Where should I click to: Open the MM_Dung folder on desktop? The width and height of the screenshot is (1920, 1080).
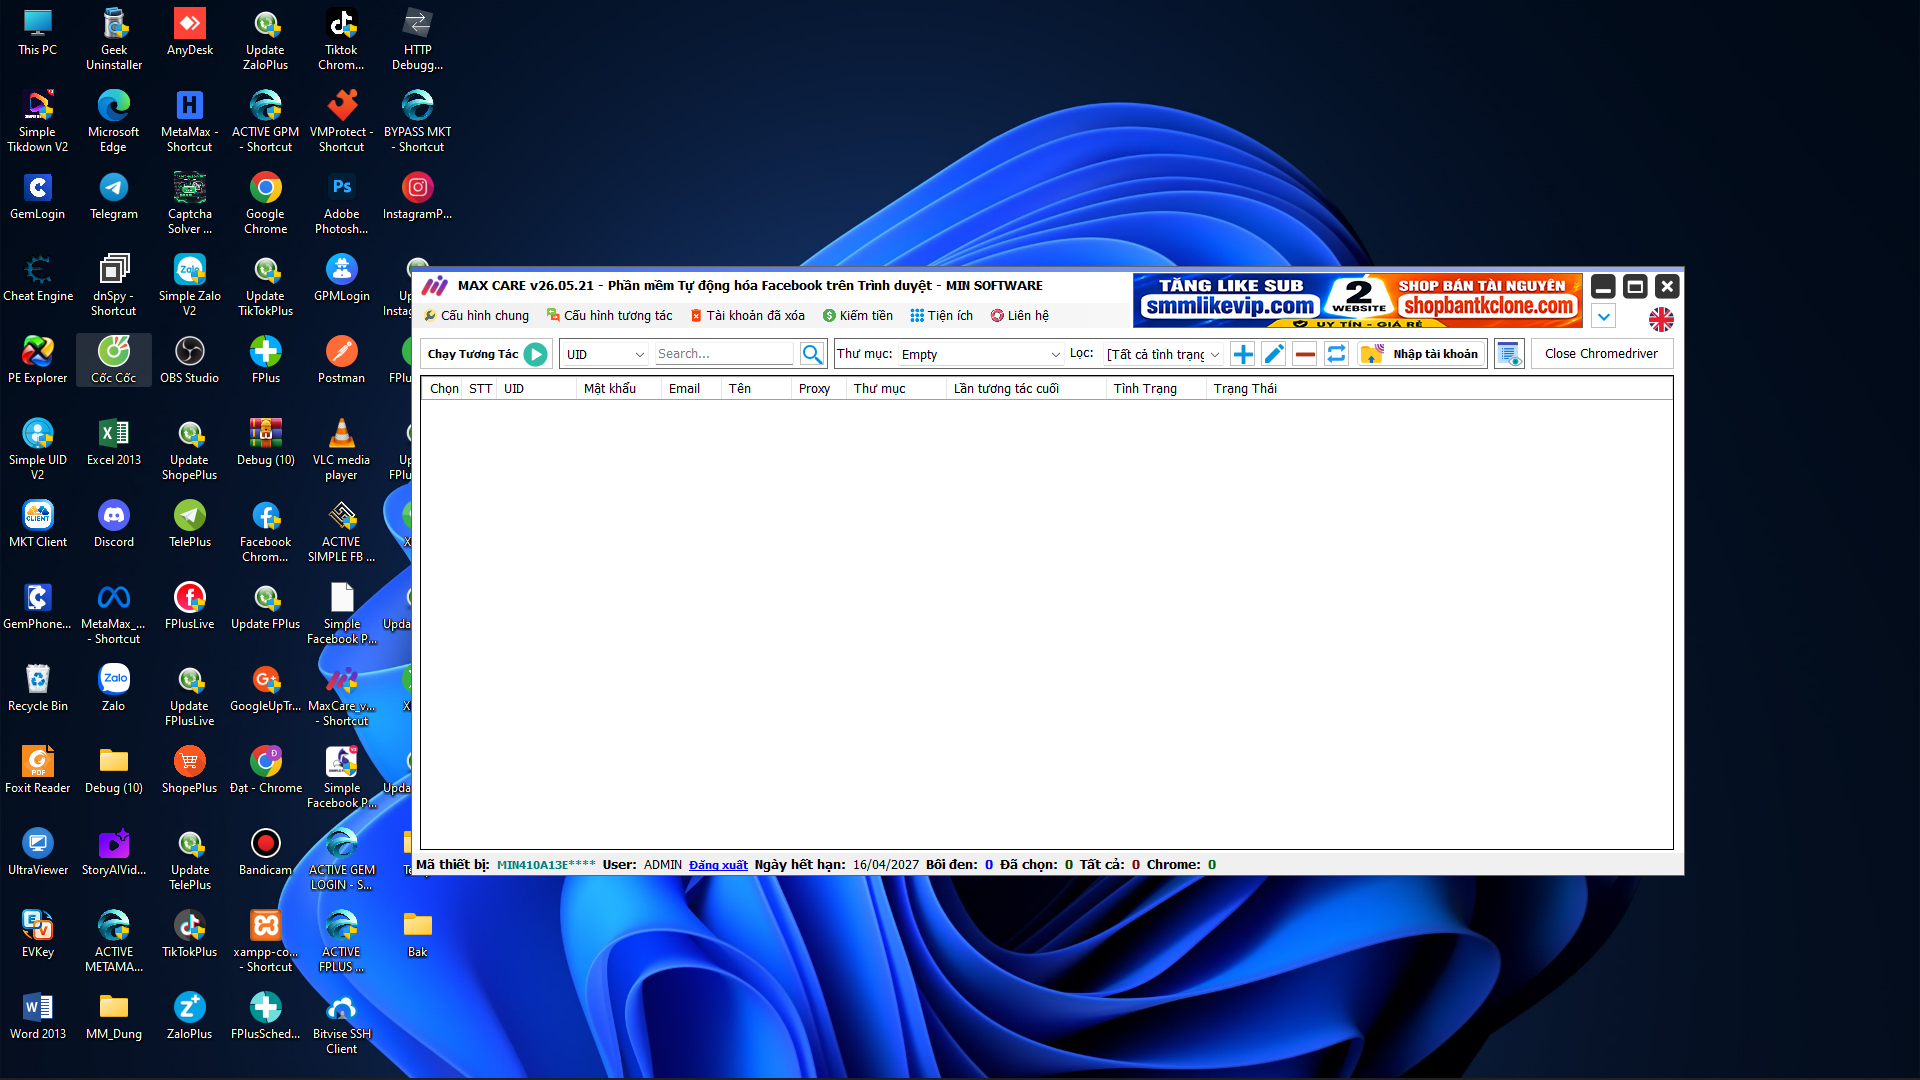click(x=114, y=1016)
